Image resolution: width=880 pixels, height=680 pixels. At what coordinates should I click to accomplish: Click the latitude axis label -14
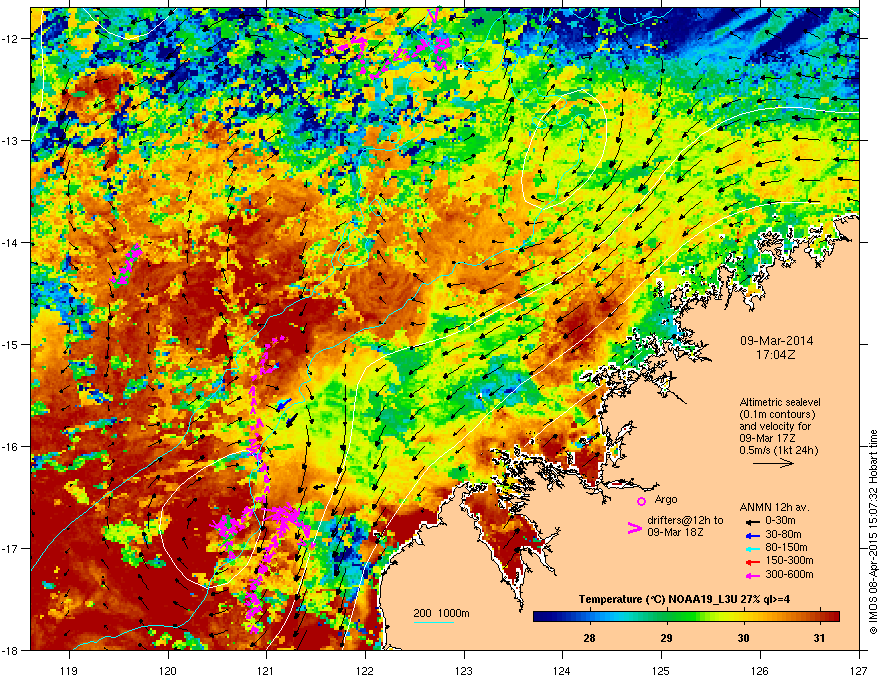pyautogui.click(x=11, y=242)
